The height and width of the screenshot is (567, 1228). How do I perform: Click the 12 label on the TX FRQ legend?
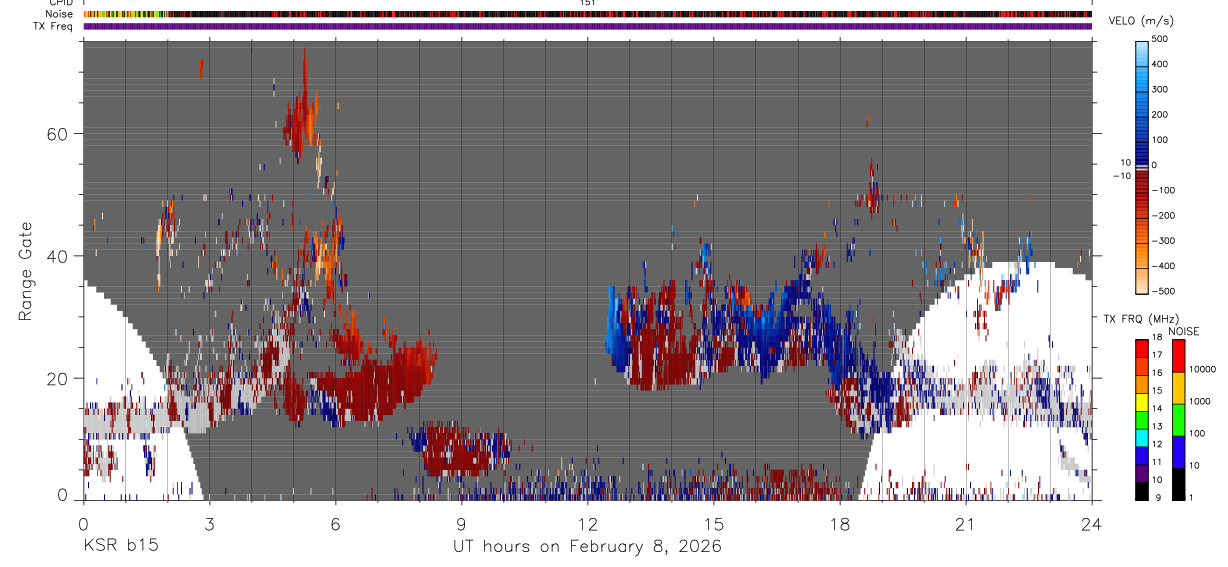[1157, 444]
